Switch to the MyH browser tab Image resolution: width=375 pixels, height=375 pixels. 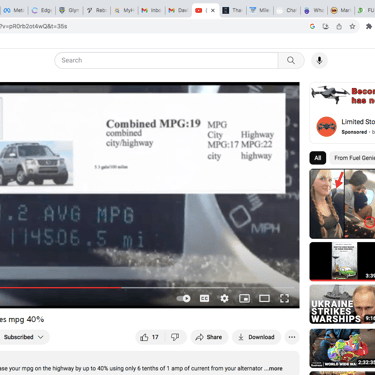coord(124,11)
